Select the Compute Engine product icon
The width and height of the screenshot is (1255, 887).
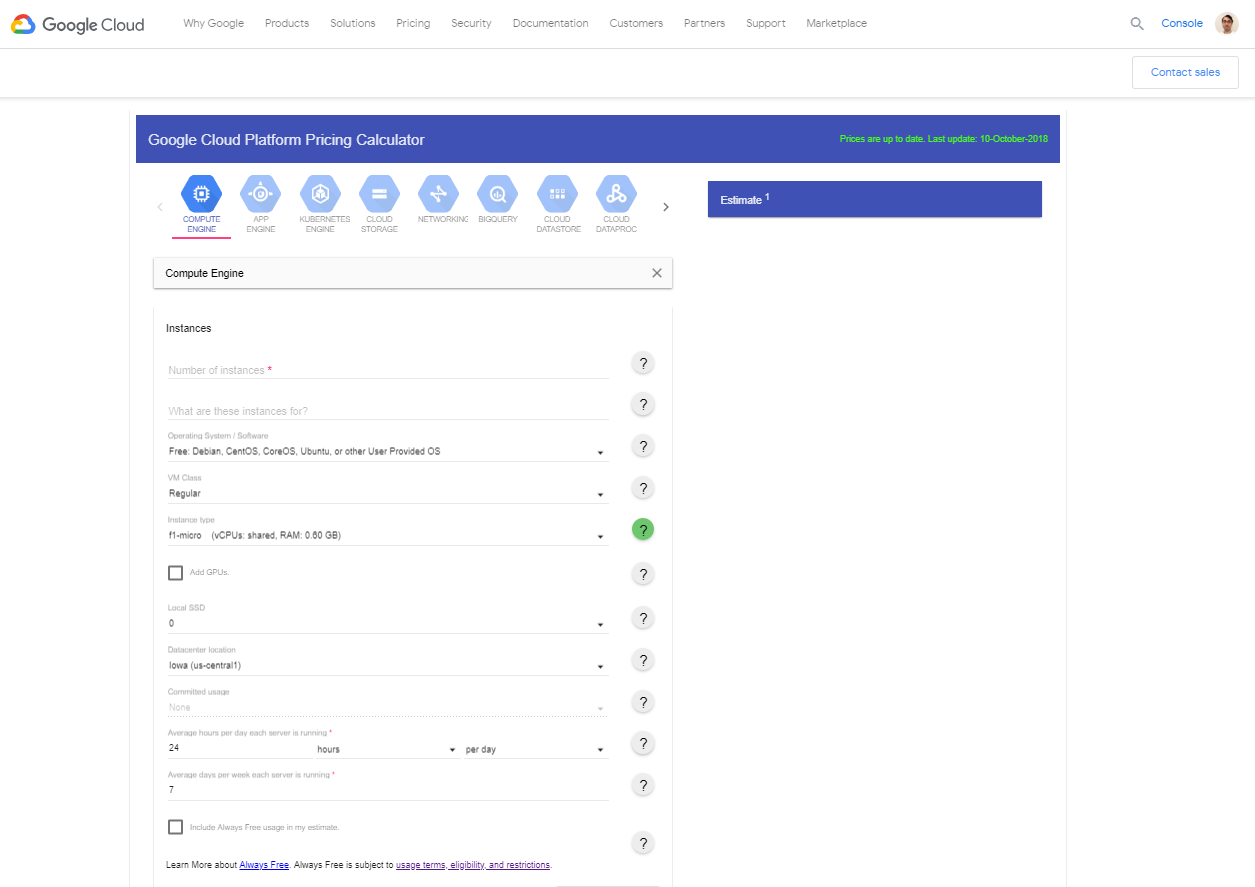click(x=201, y=194)
